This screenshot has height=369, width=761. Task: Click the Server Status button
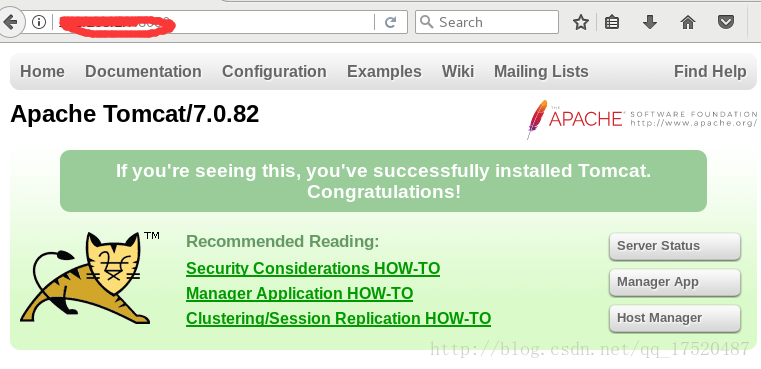[x=675, y=246]
